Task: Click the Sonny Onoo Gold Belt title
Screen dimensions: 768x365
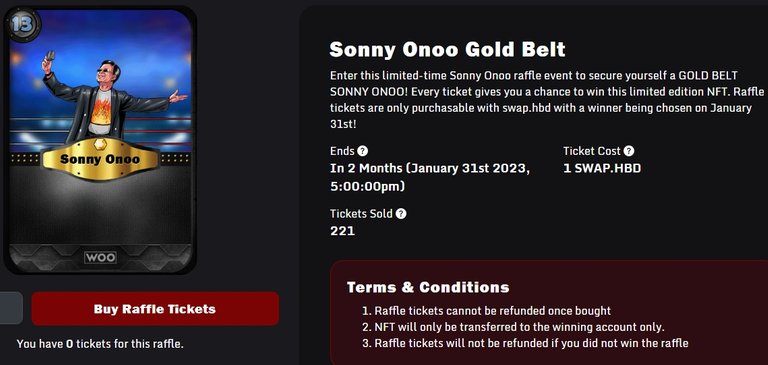Action: [x=447, y=49]
